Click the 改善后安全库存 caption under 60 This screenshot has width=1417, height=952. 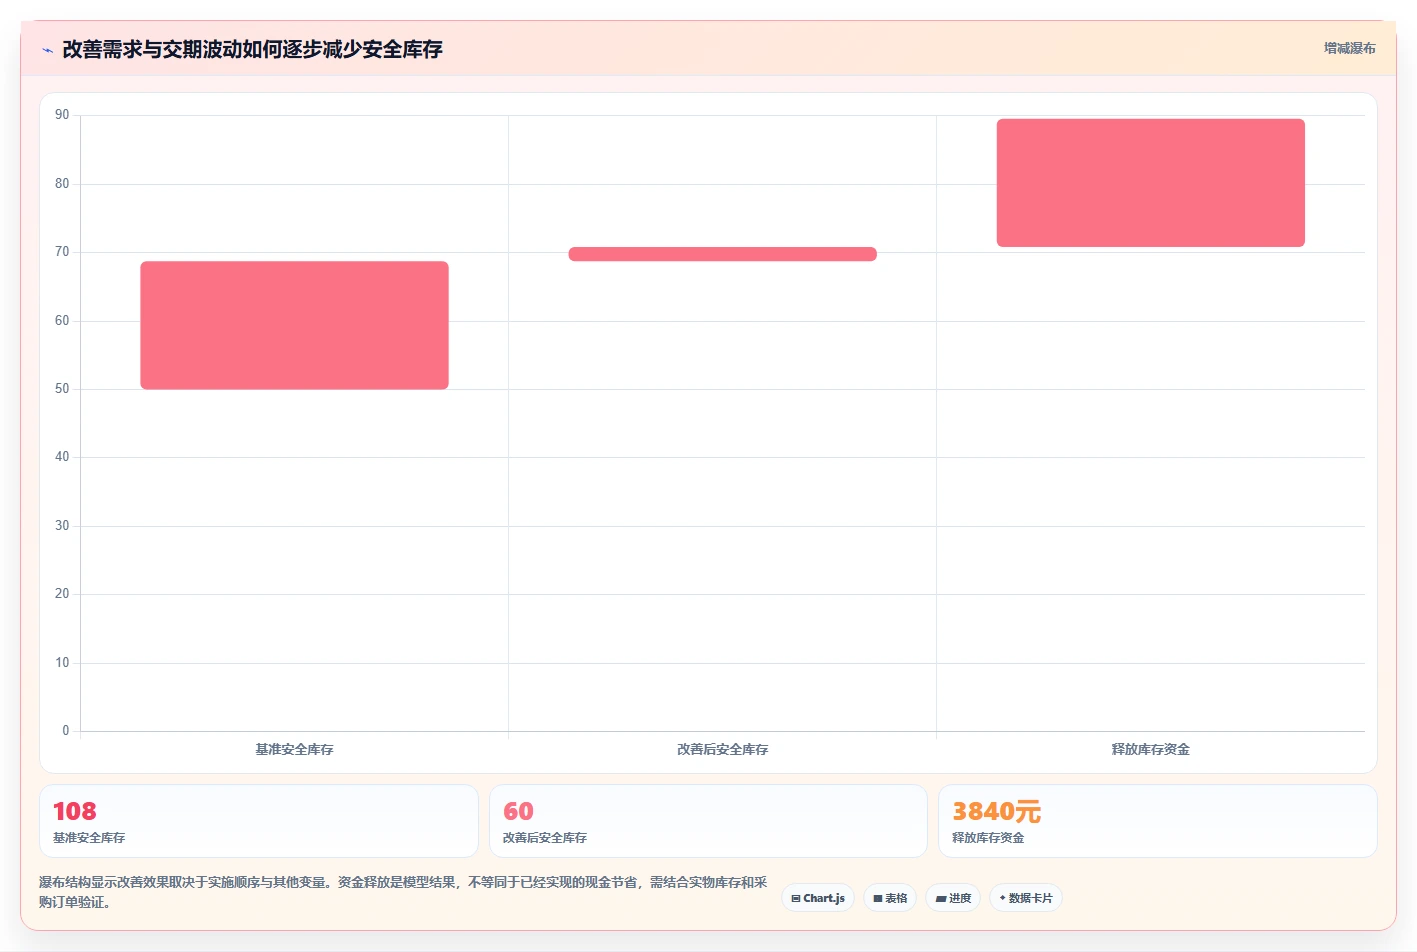545,838
